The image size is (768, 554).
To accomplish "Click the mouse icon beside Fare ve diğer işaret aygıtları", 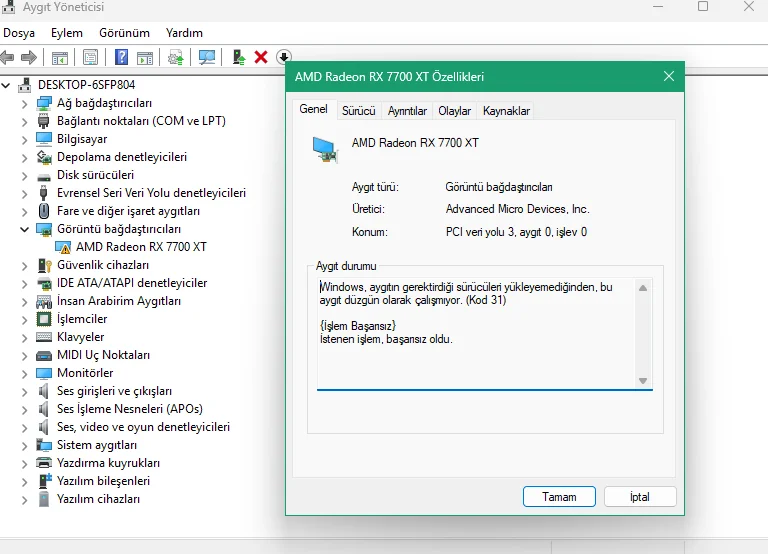I will 44,211.
